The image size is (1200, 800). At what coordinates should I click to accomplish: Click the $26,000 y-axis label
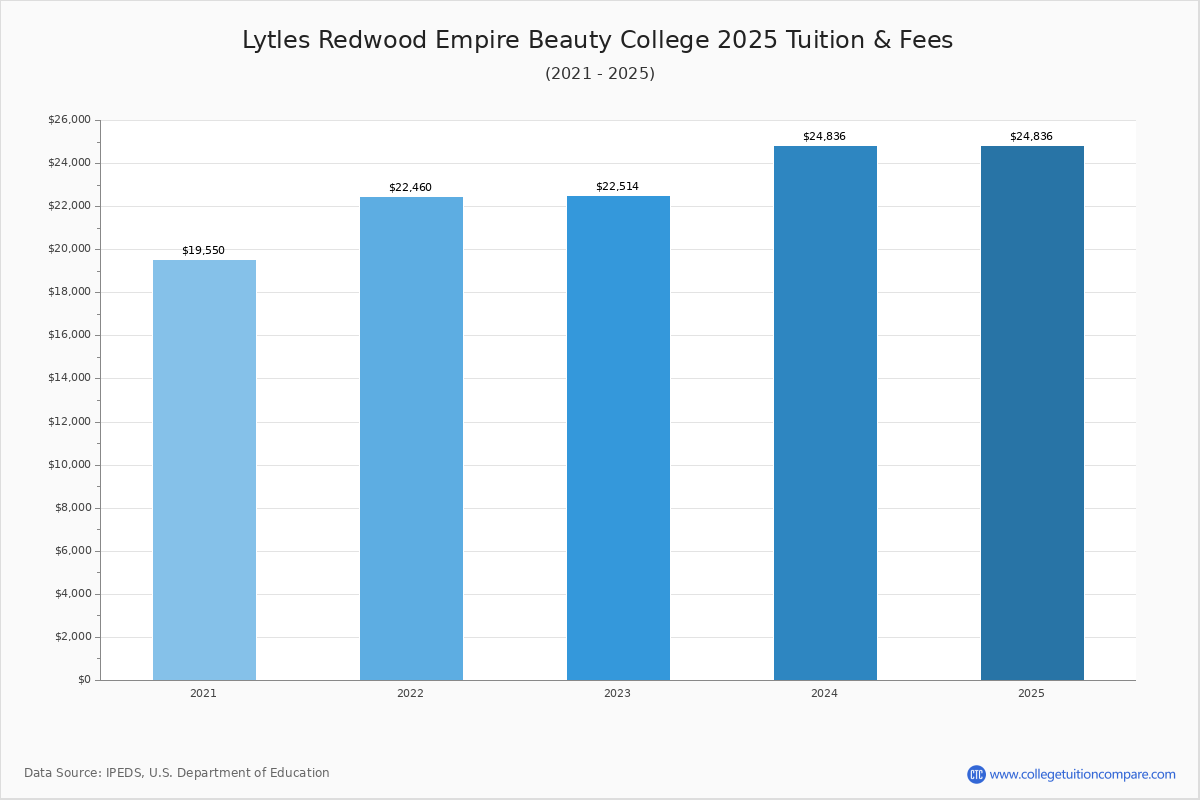click(x=69, y=120)
